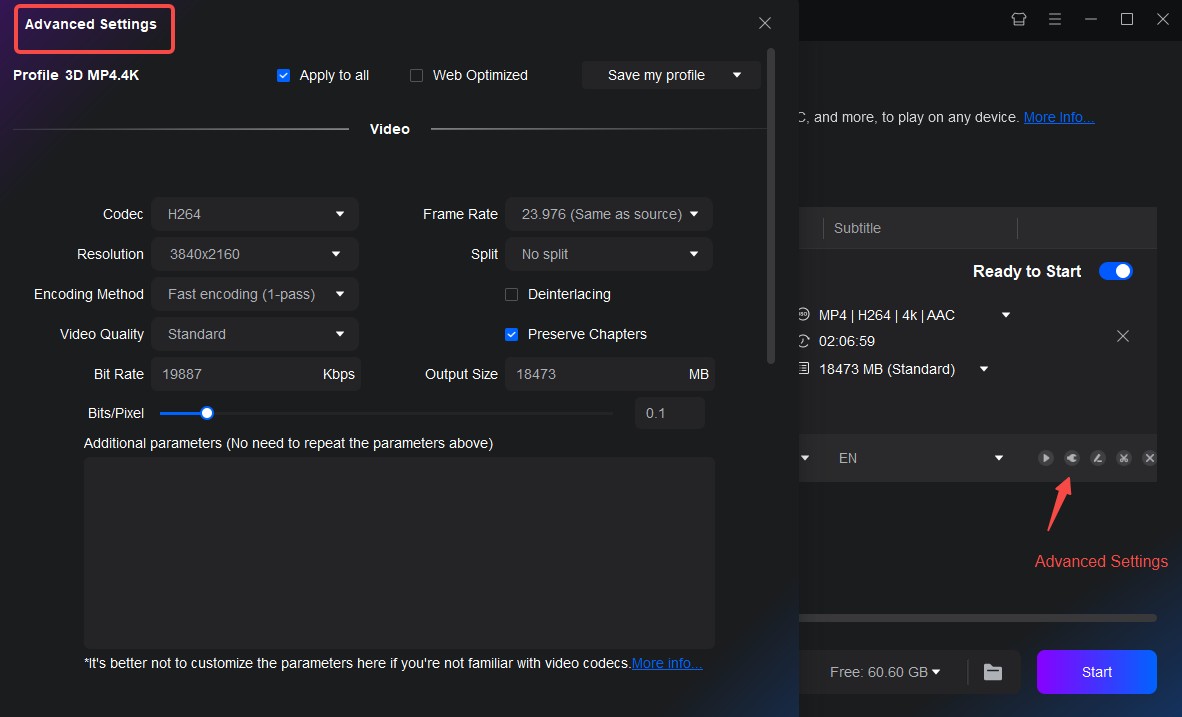
Task: Adjust the Bits/Pixel slider handle
Action: pyautogui.click(x=206, y=412)
